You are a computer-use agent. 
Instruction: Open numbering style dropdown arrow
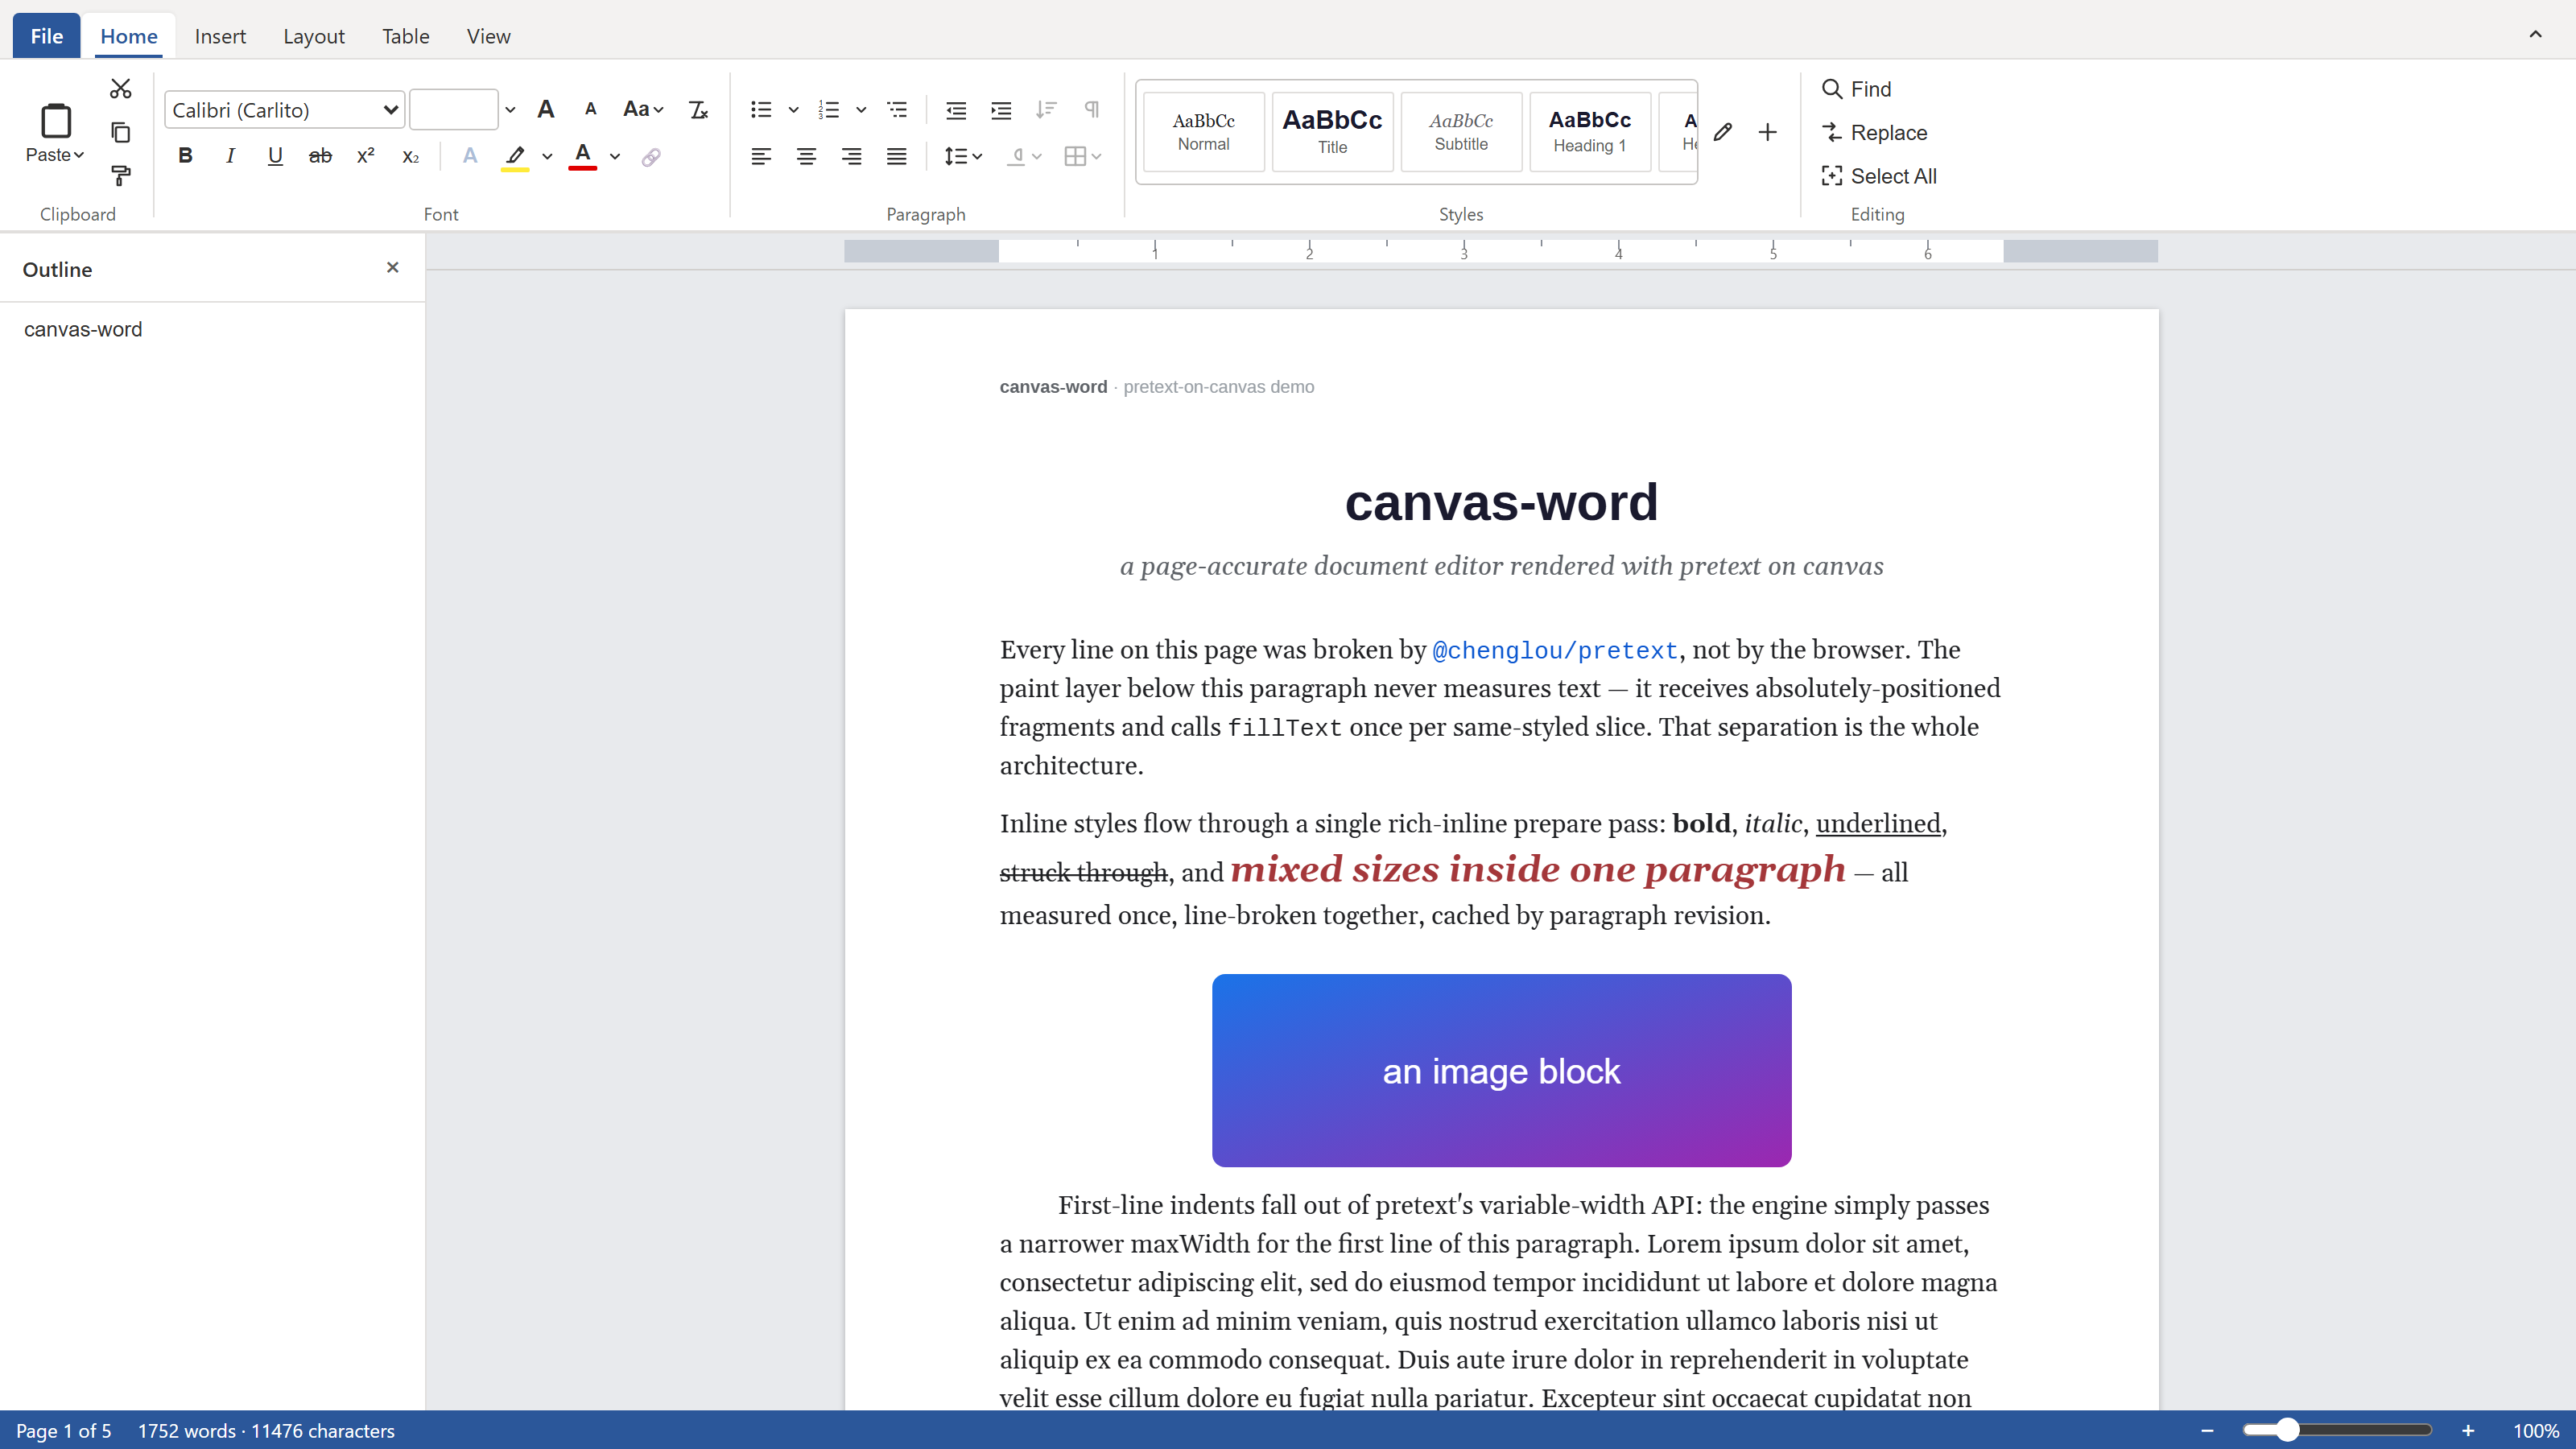(860, 110)
